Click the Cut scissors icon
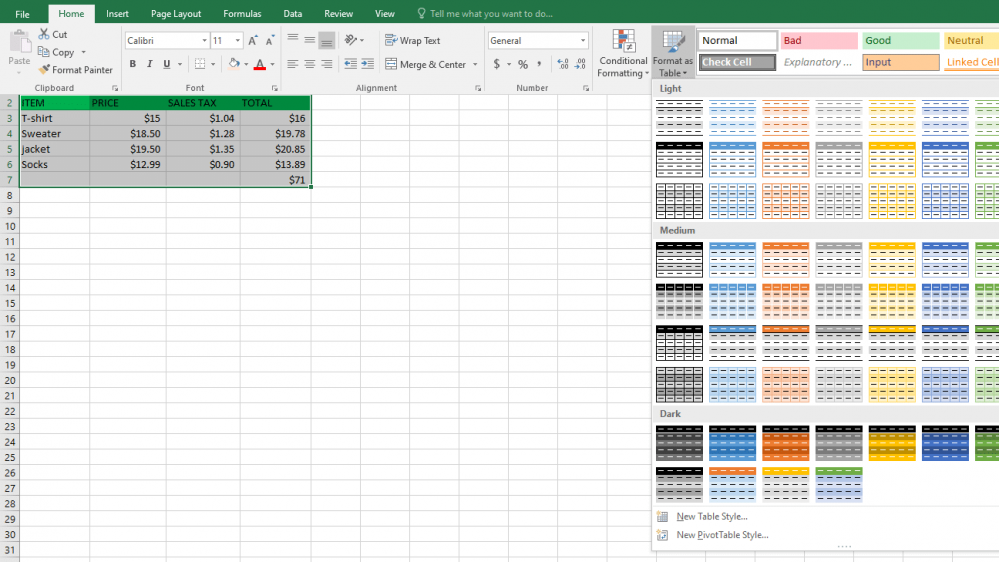 point(44,34)
